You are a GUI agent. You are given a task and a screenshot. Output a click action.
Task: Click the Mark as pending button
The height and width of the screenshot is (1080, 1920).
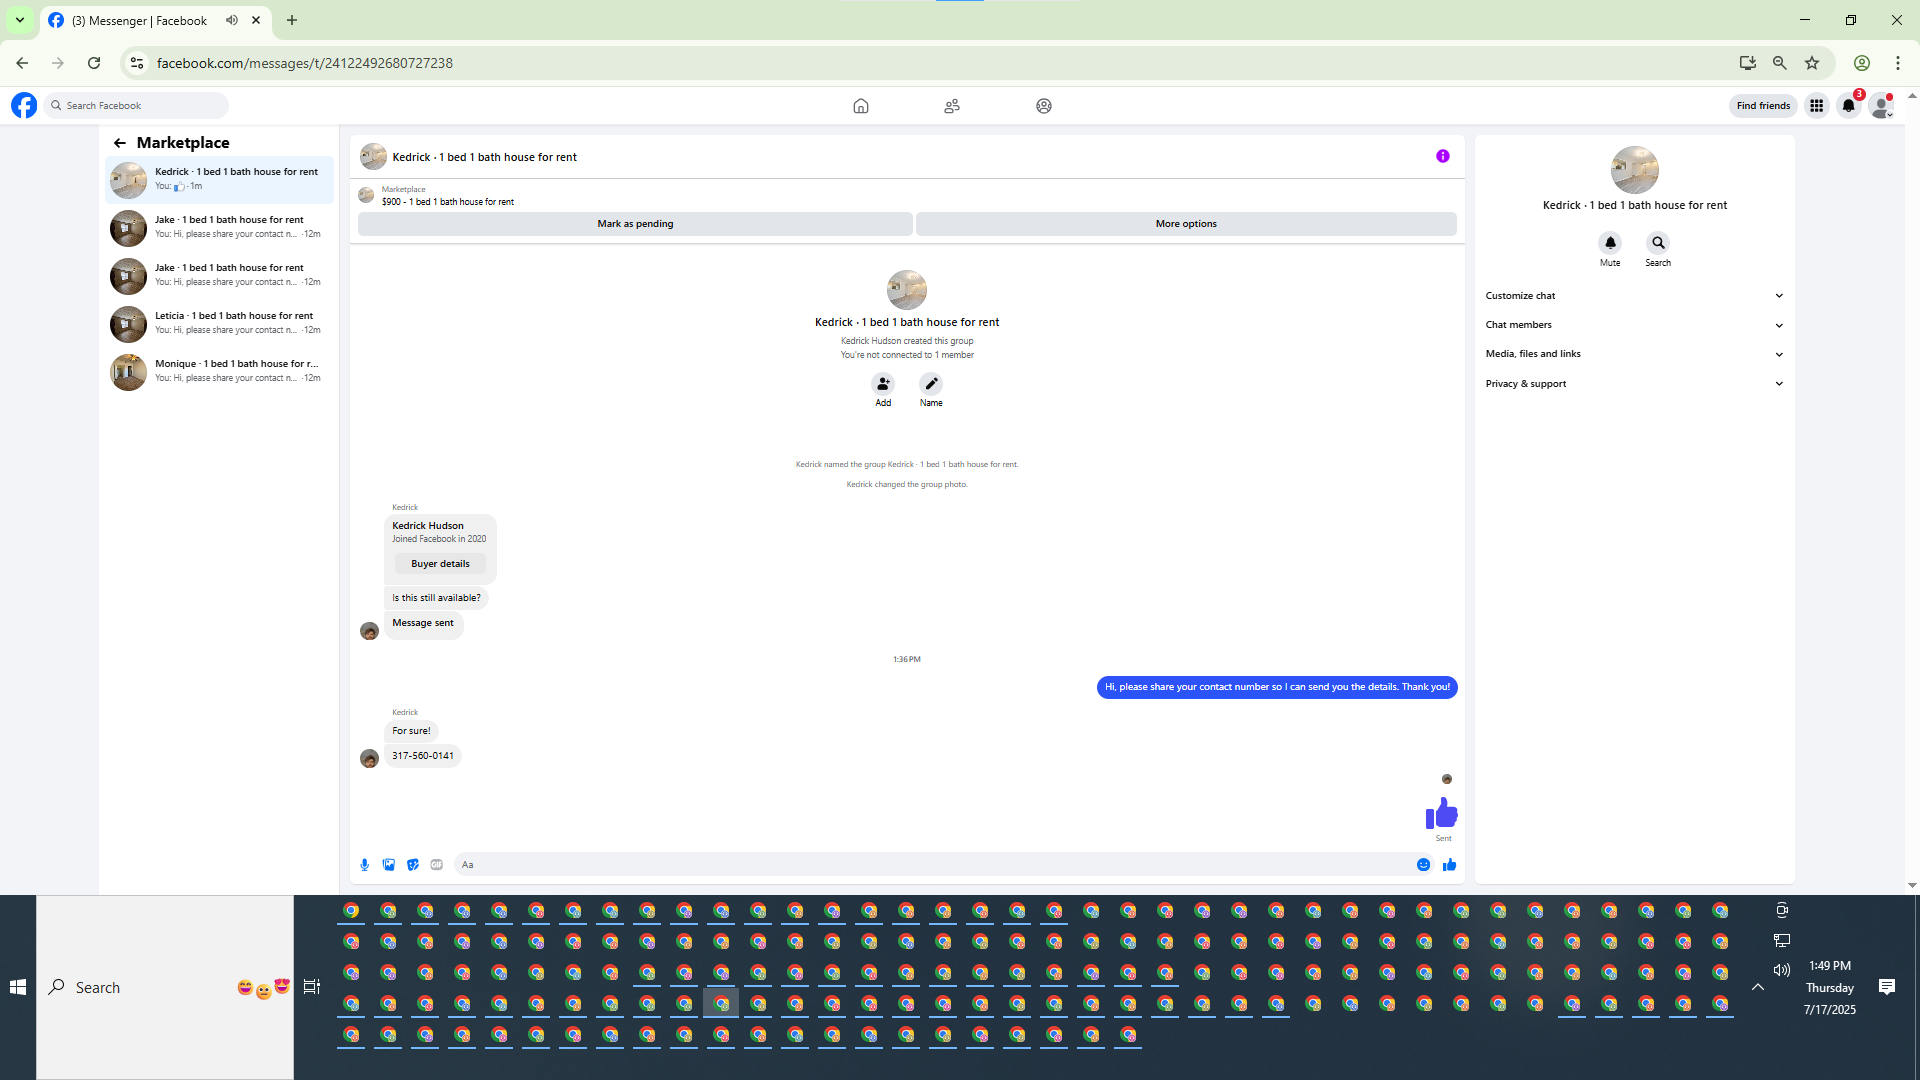tap(635, 224)
